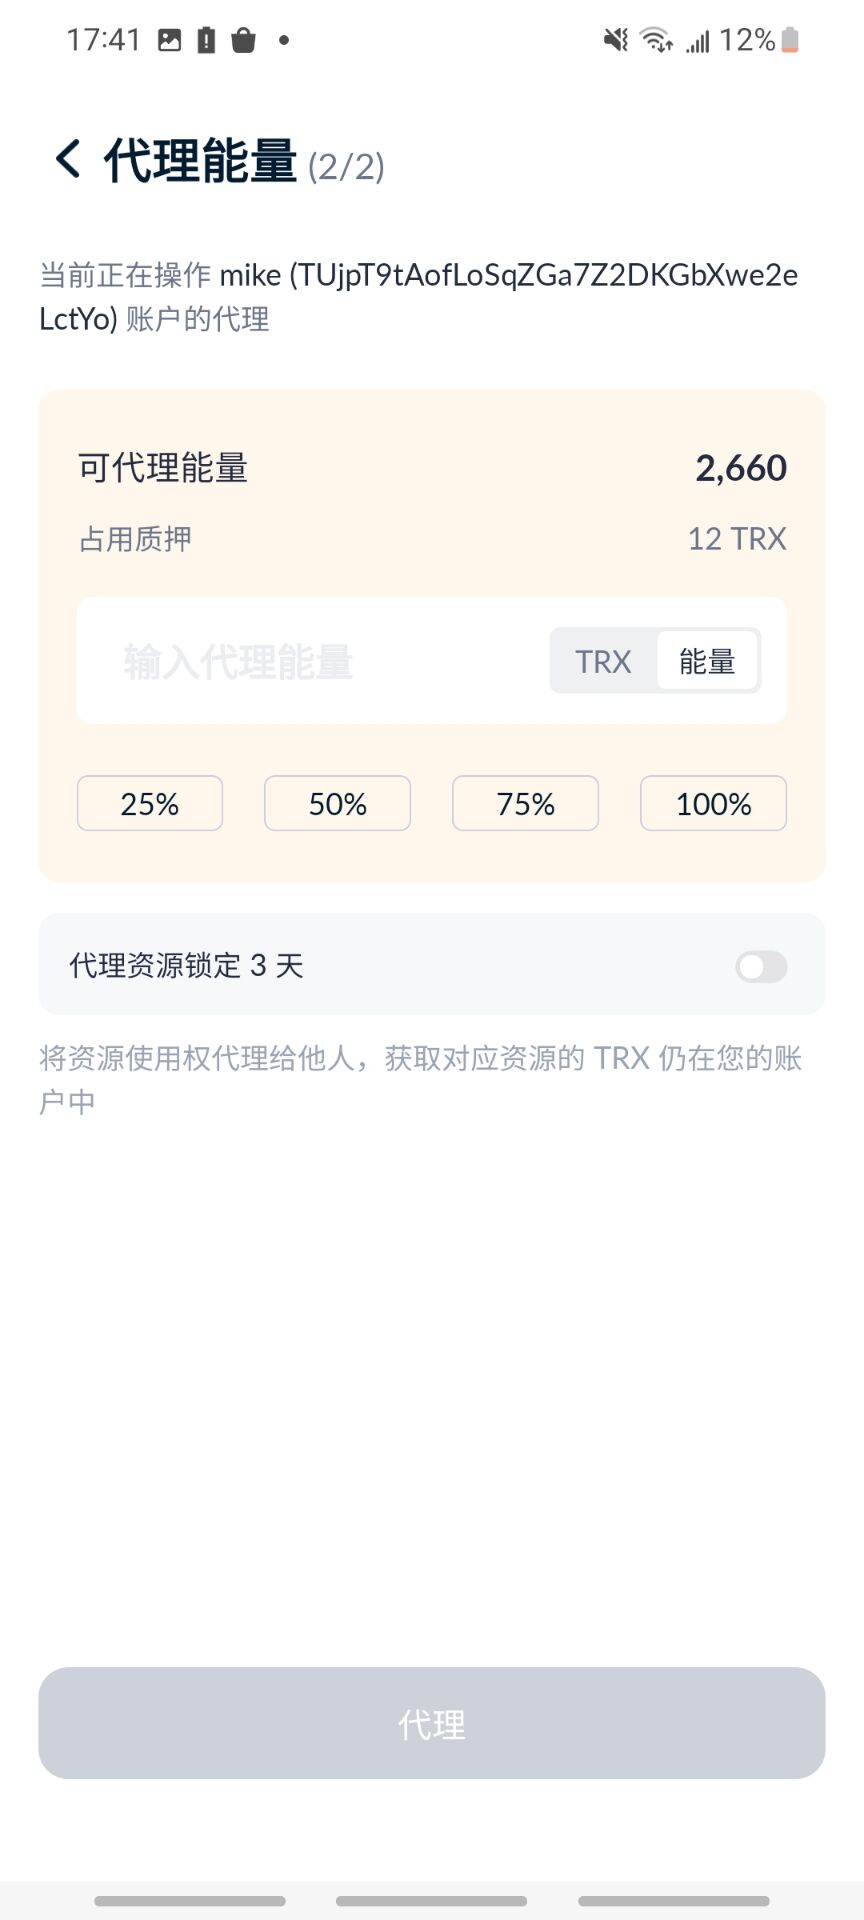The height and width of the screenshot is (1920, 864).
Task: Tap the cellular signal strength icon
Action: 697,40
